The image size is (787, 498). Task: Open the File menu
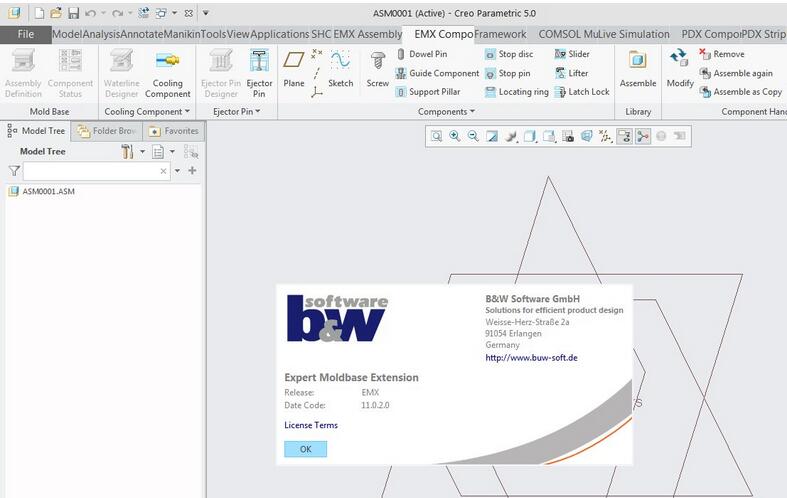point(26,34)
